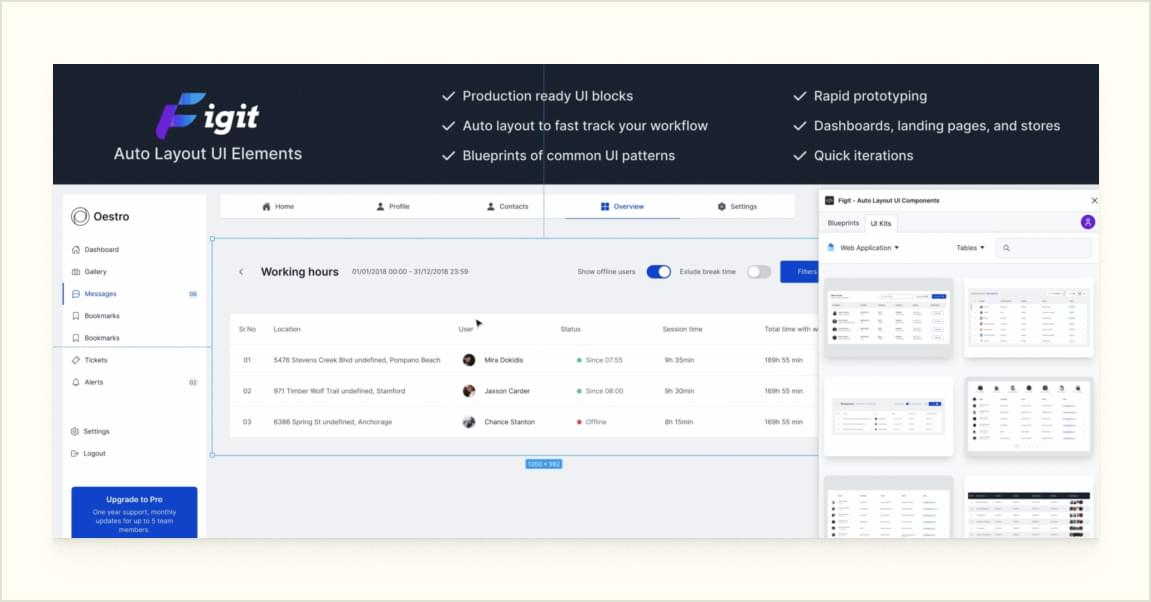Select the dark header table thumbnail

(x=1028, y=509)
